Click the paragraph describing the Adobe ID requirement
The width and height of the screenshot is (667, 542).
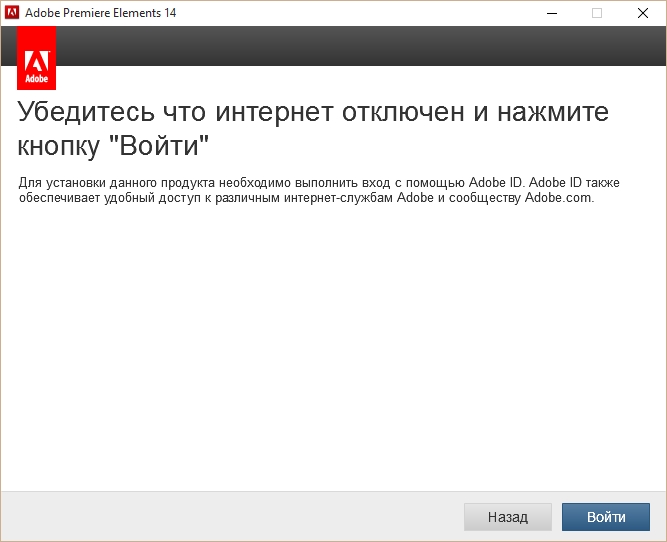pos(319,190)
